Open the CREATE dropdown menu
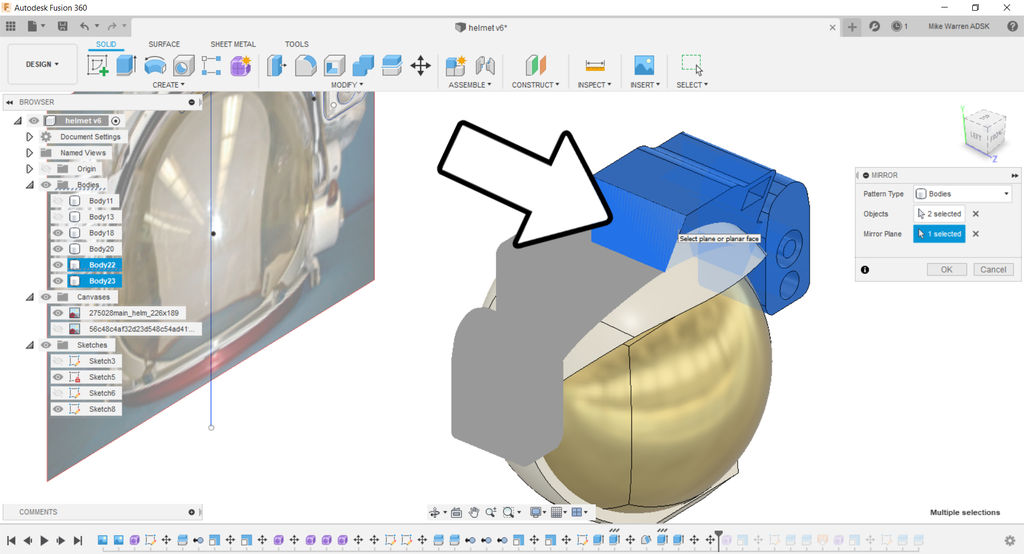Image resolution: width=1024 pixels, height=554 pixels. [168, 85]
